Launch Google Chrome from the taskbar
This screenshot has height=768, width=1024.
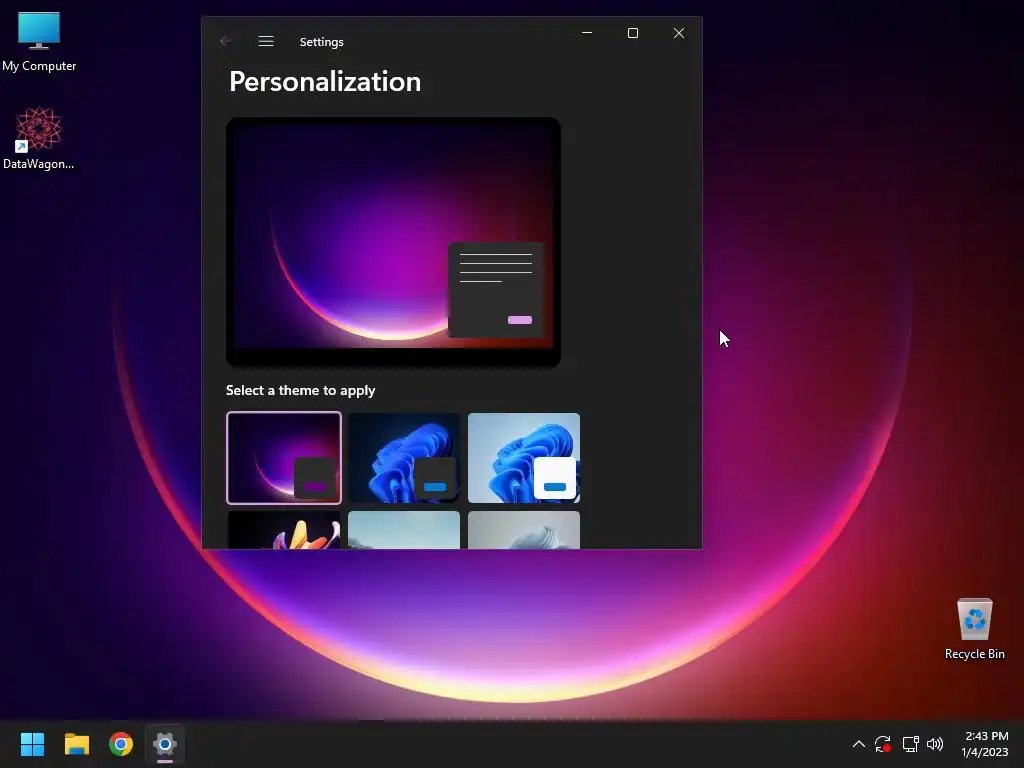[x=121, y=744]
